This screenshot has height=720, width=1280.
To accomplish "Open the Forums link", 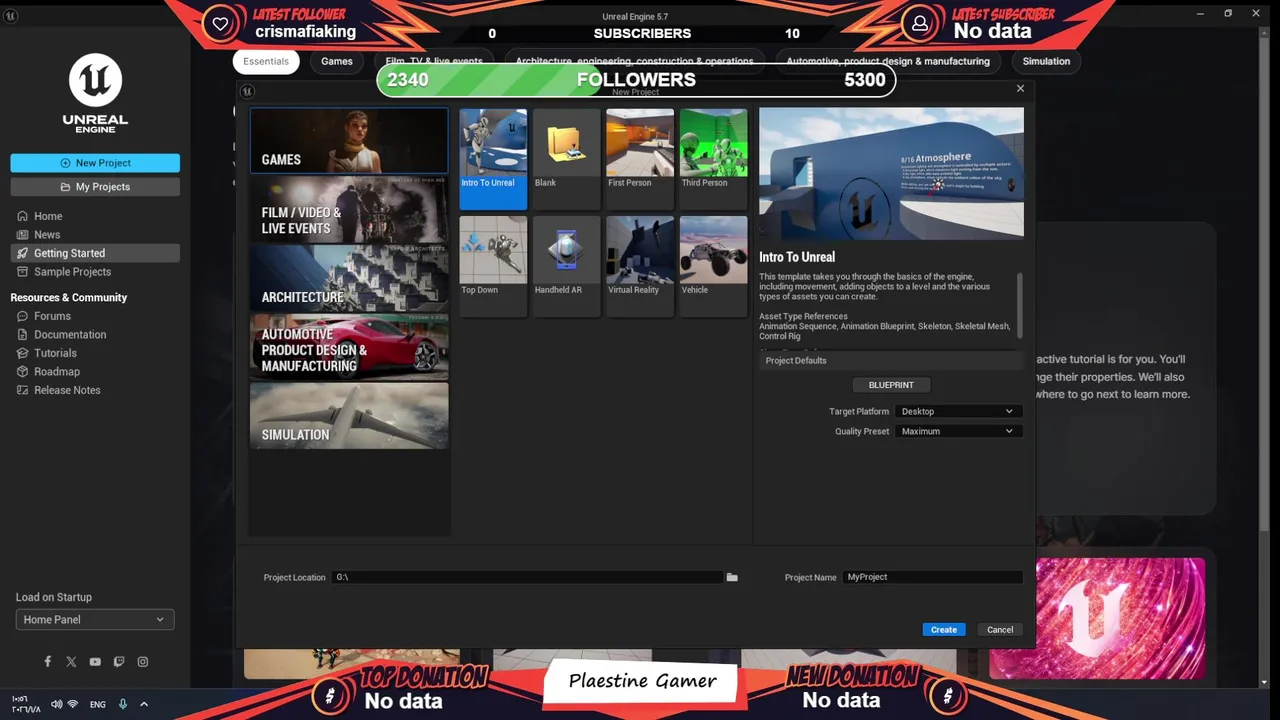I will point(52,316).
